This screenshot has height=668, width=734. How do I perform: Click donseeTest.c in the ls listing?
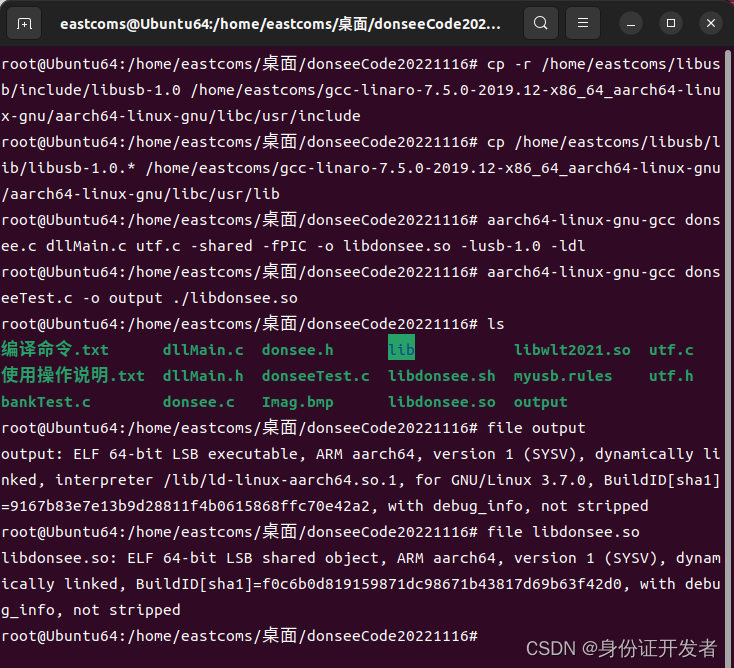316,376
